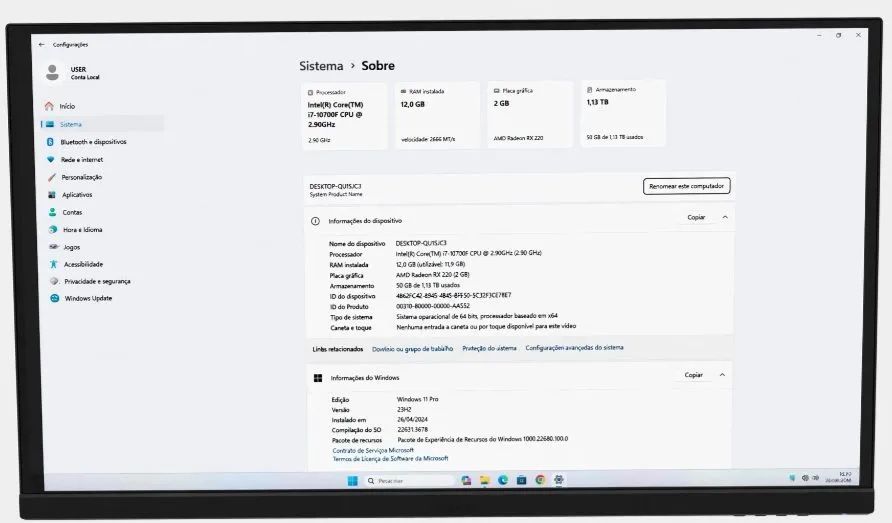The height and width of the screenshot is (523, 892).
Task: Open Termos de Licença de Software link
Action: coord(390,459)
